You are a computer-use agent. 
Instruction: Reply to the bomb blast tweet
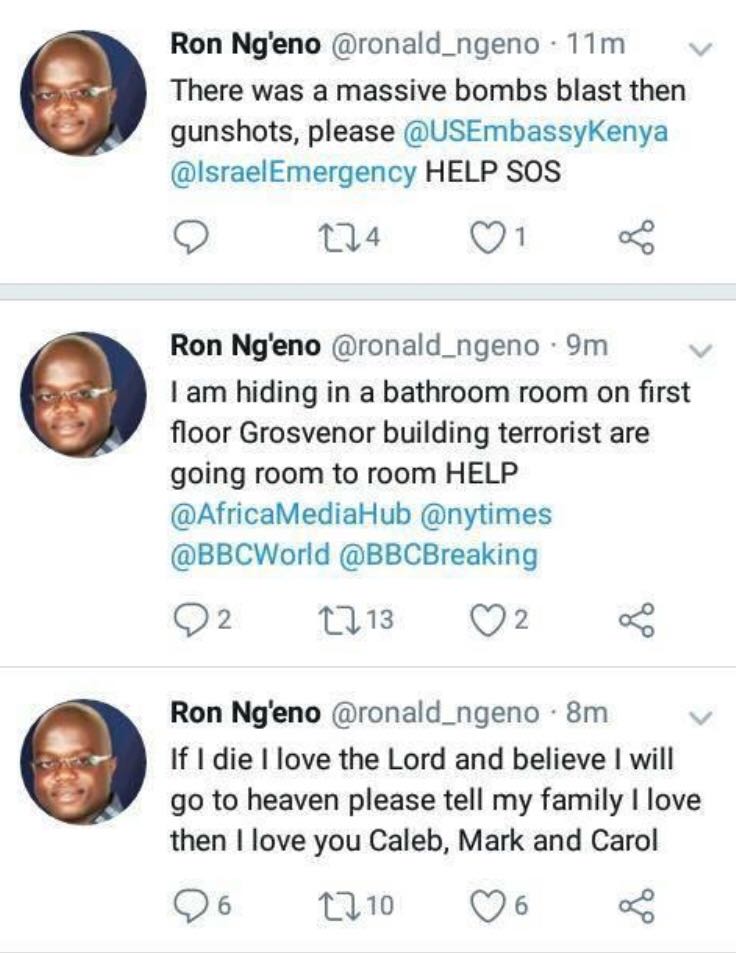coord(189,237)
